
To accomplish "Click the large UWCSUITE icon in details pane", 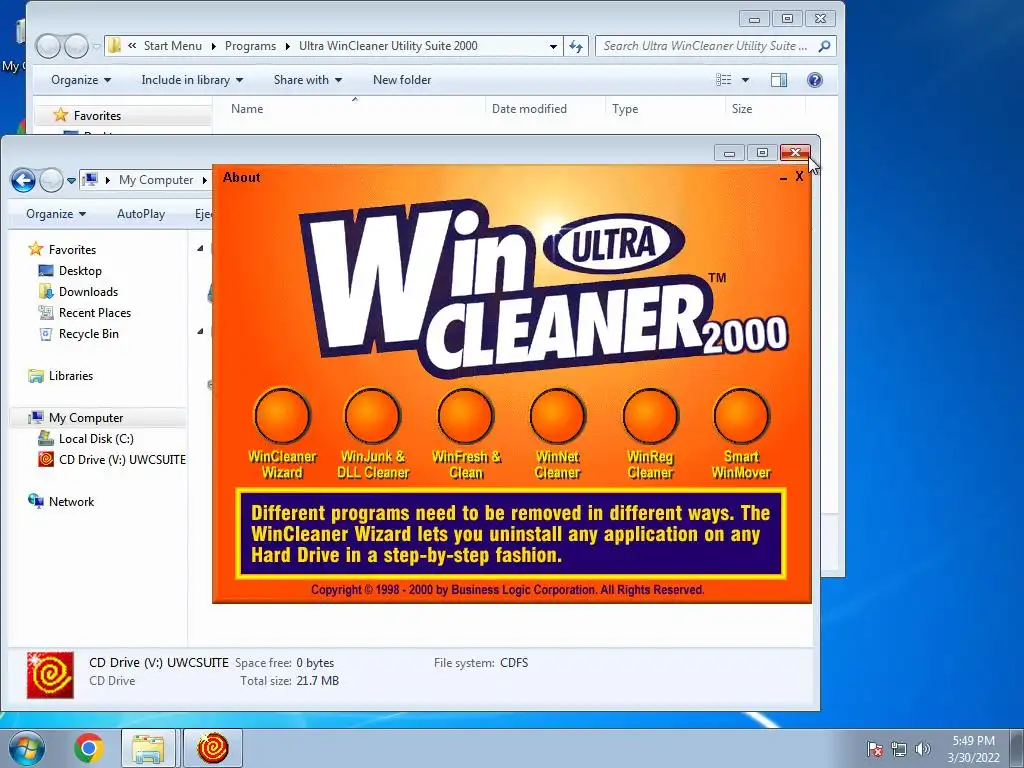I will (x=50, y=675).
